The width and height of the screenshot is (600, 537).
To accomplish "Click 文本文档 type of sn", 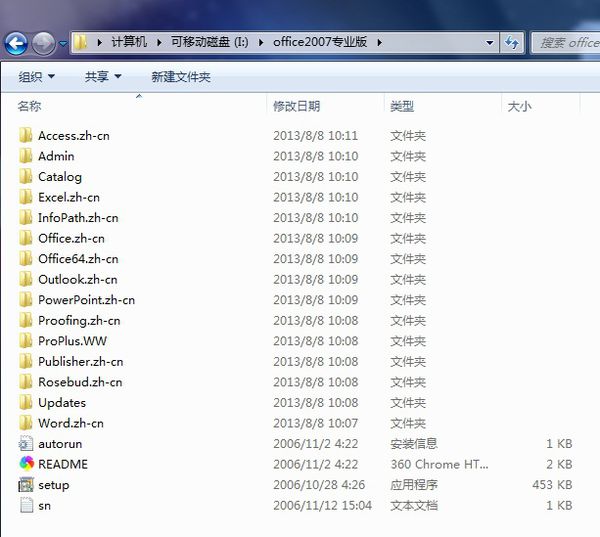I will (x=414, y=506).
